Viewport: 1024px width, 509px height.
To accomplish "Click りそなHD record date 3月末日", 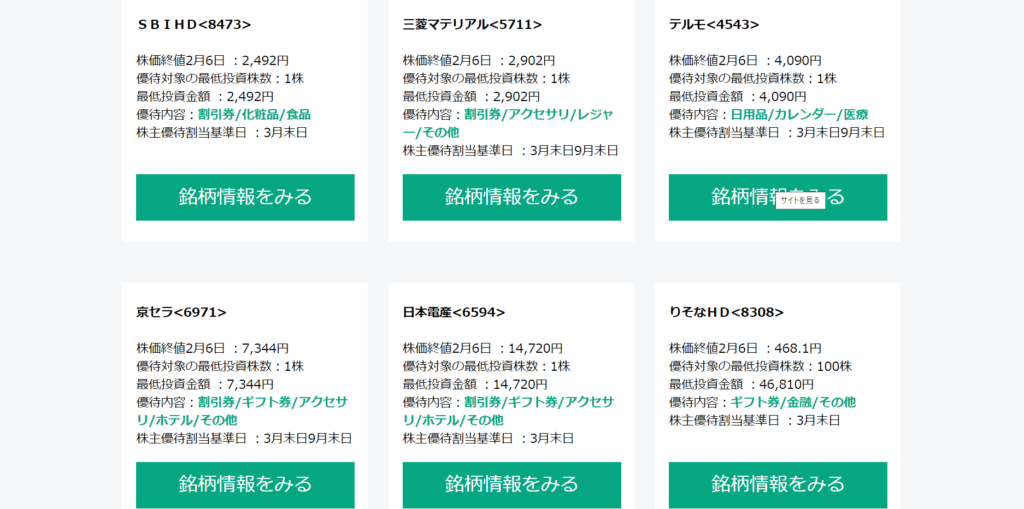I will [x=818, y=420].
